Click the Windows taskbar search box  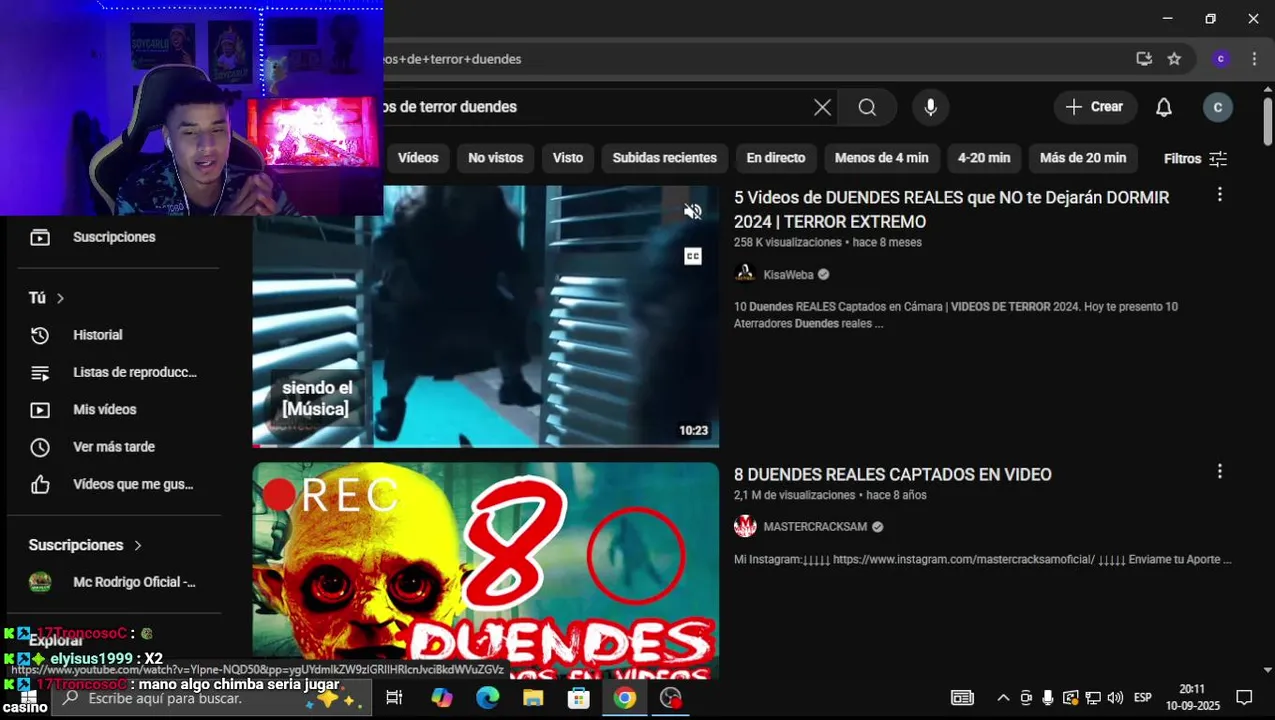click(212, 698)
